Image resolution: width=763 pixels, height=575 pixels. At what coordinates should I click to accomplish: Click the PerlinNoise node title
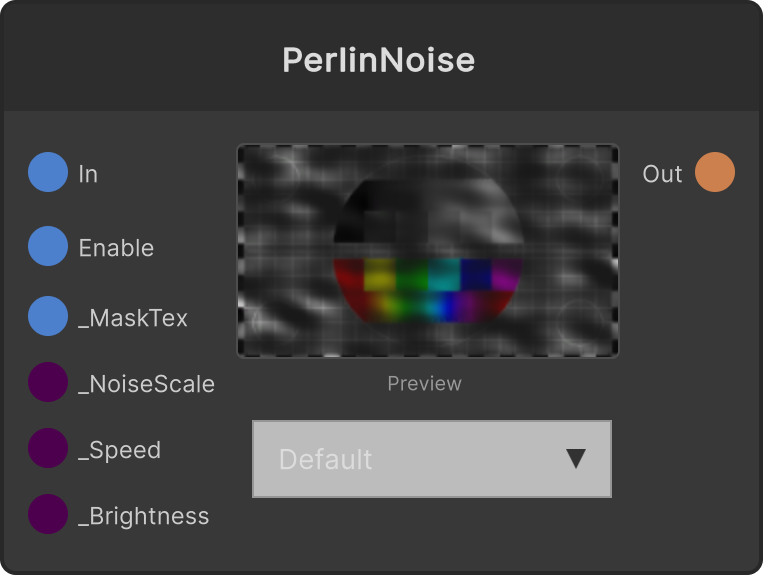pyautogui.click(x=379, y=60)
